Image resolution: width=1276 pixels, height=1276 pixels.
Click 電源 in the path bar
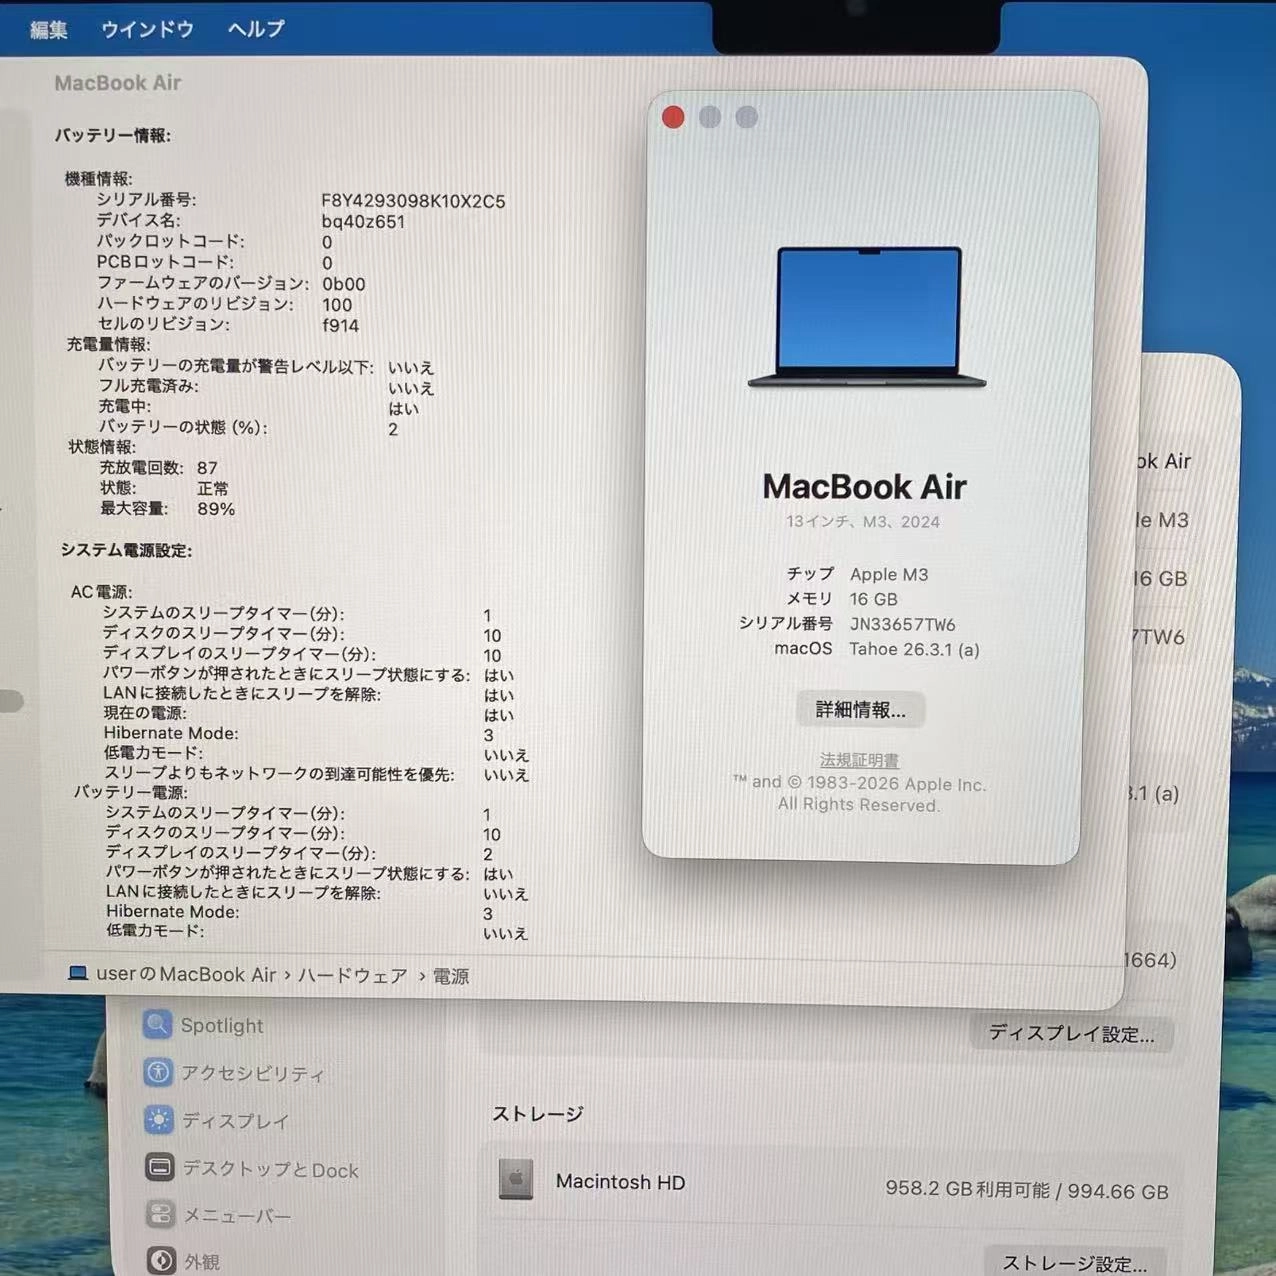coord(451,977)
